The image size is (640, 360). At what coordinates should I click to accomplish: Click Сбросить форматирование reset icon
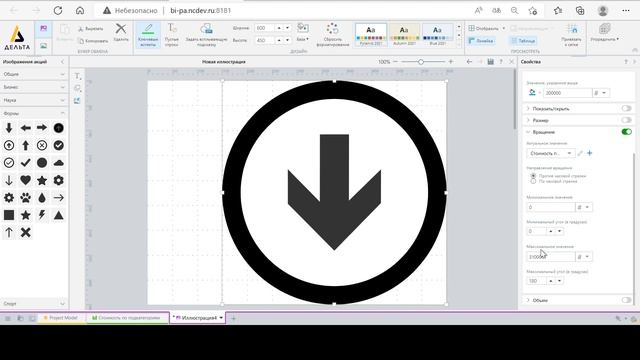333,29
